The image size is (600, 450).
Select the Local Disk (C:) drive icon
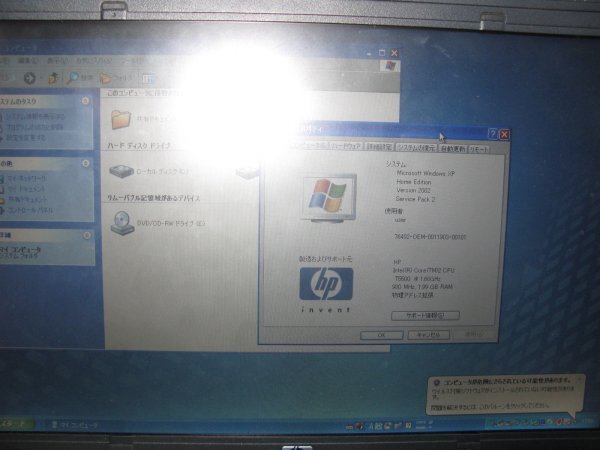tap(121, 171)
